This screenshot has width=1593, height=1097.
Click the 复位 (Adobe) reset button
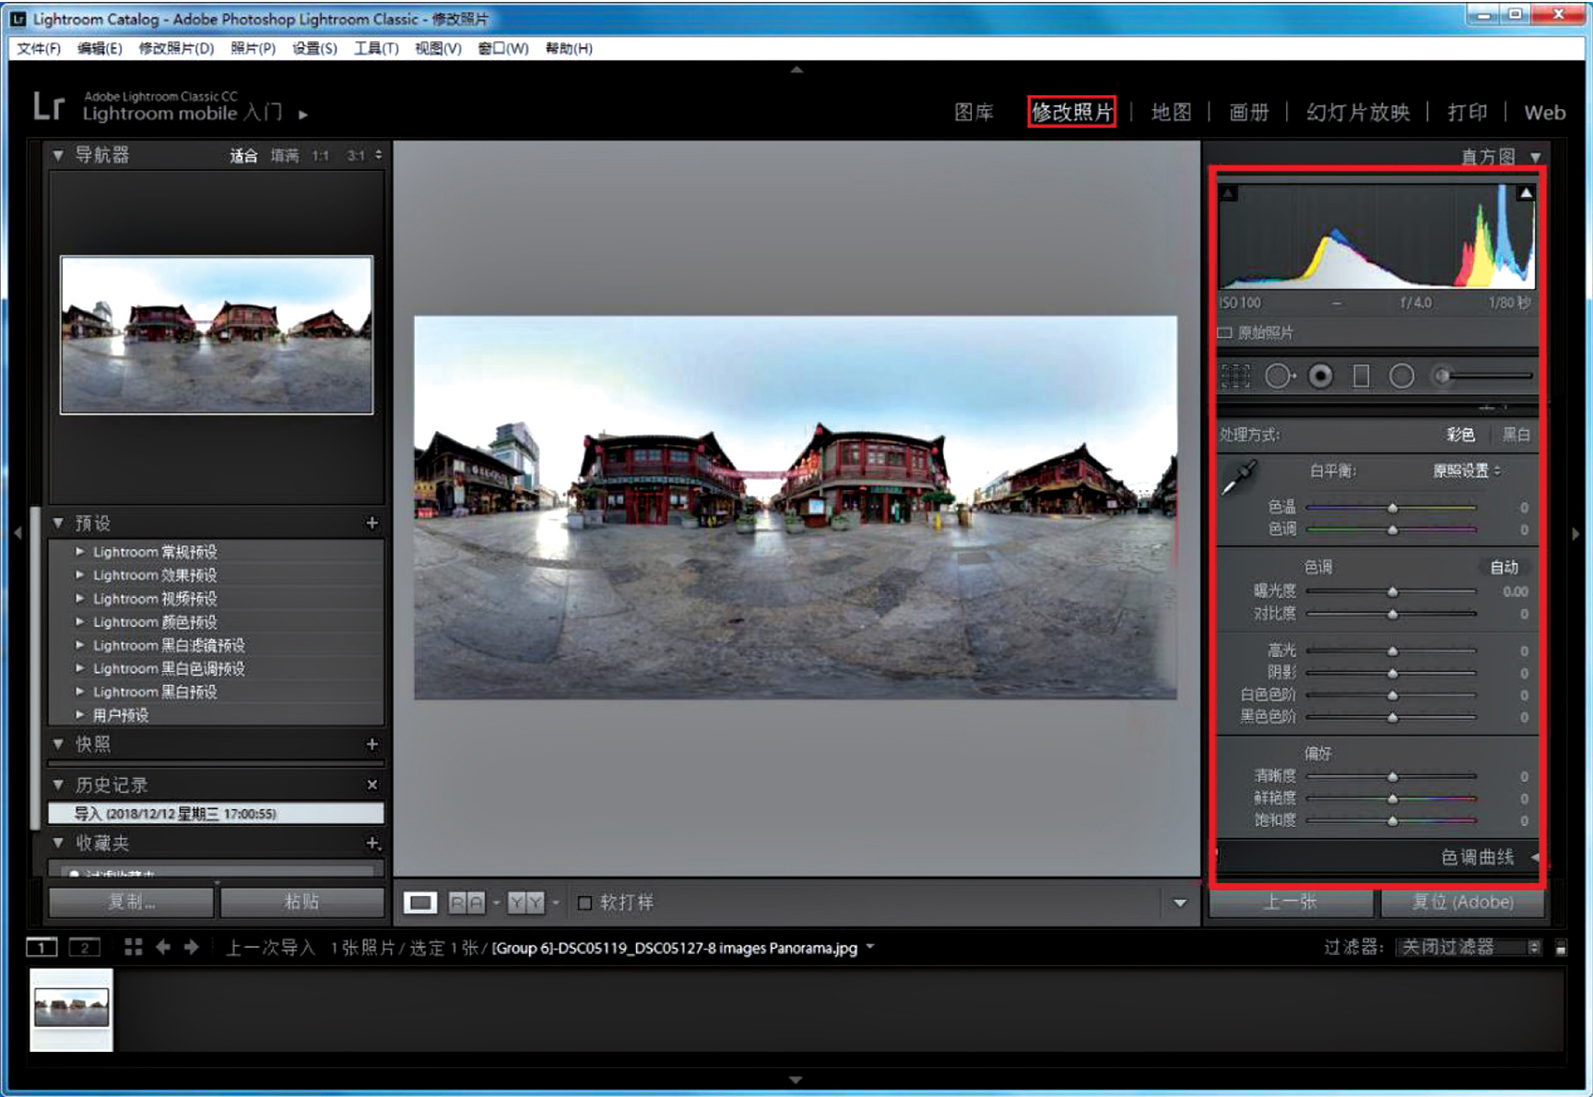coord(1462,902)
